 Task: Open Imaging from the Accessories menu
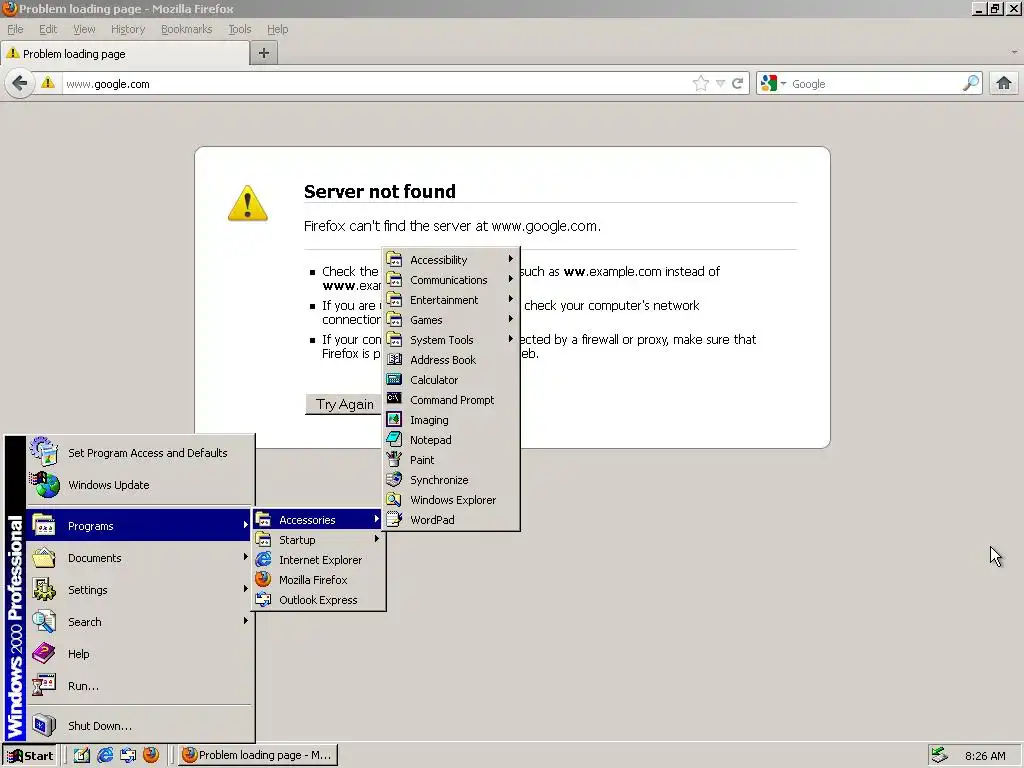tap(451, 420)
